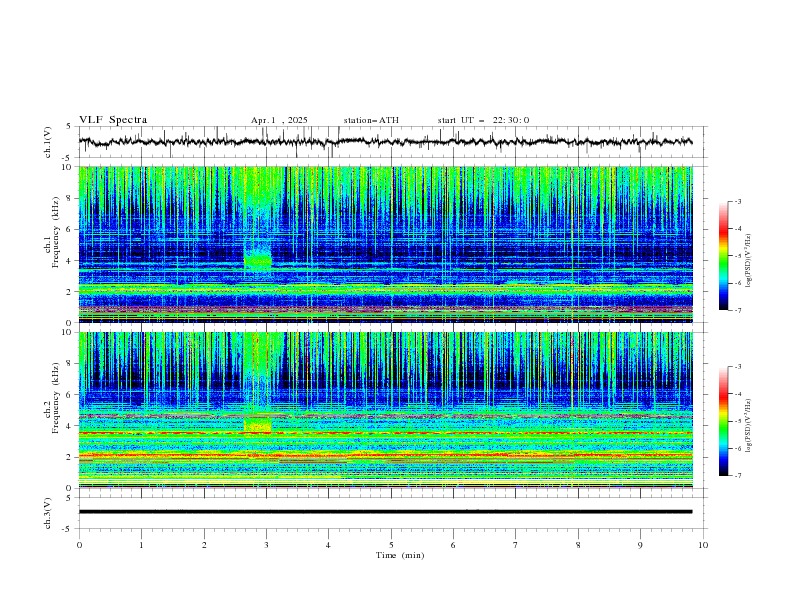
Task: Click time axis tick label "5"
Action: (x=391, y=545)
